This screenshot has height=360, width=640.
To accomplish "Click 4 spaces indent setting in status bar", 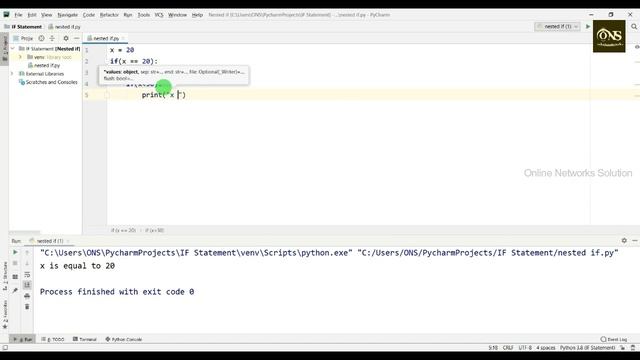I will [x=546, y=348].
